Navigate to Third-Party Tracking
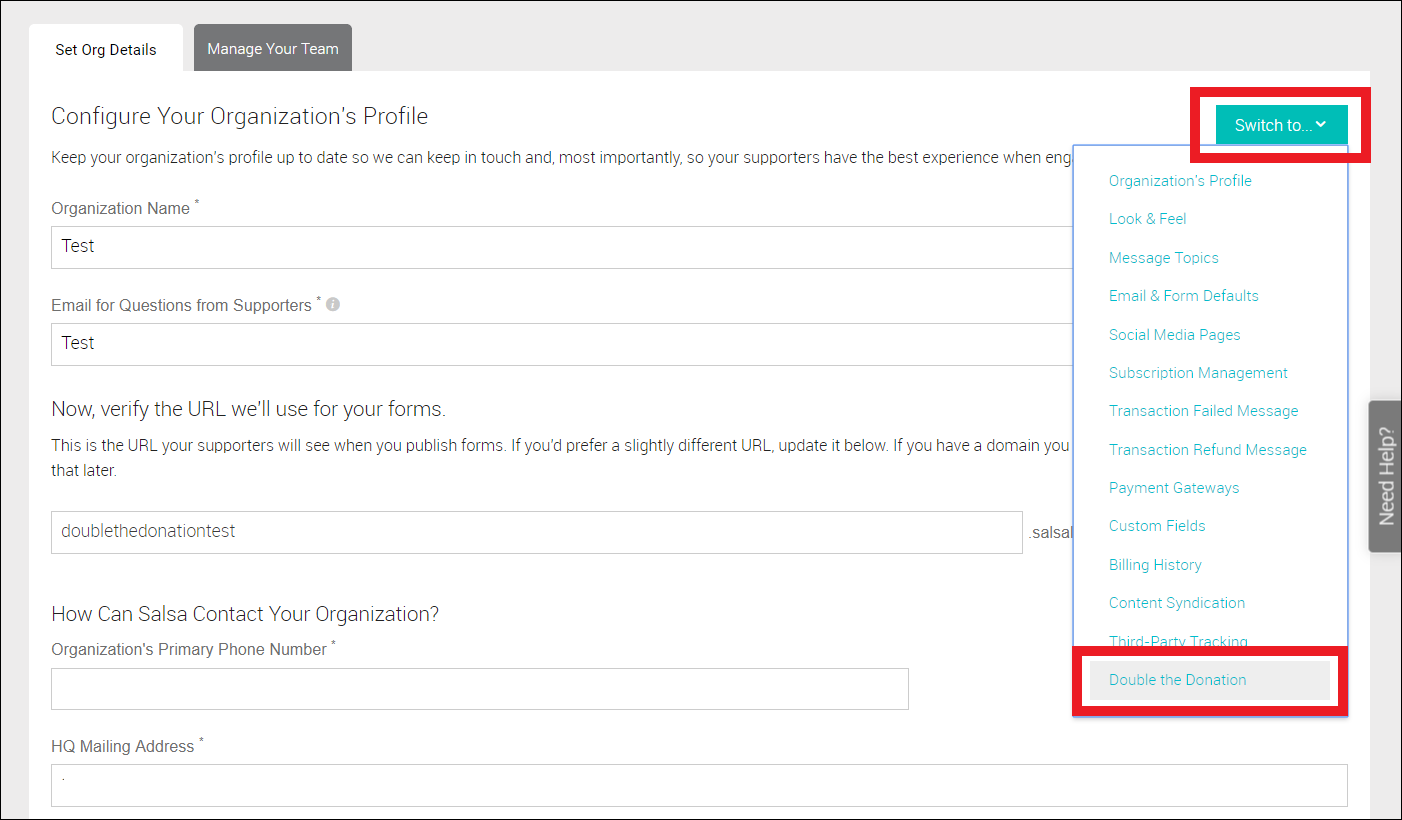This screenshot has height=820, width=1402. (x=1178, y=640)
